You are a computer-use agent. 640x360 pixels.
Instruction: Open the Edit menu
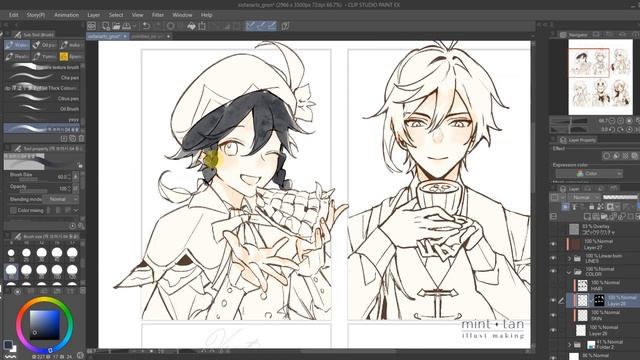[13, 15]
